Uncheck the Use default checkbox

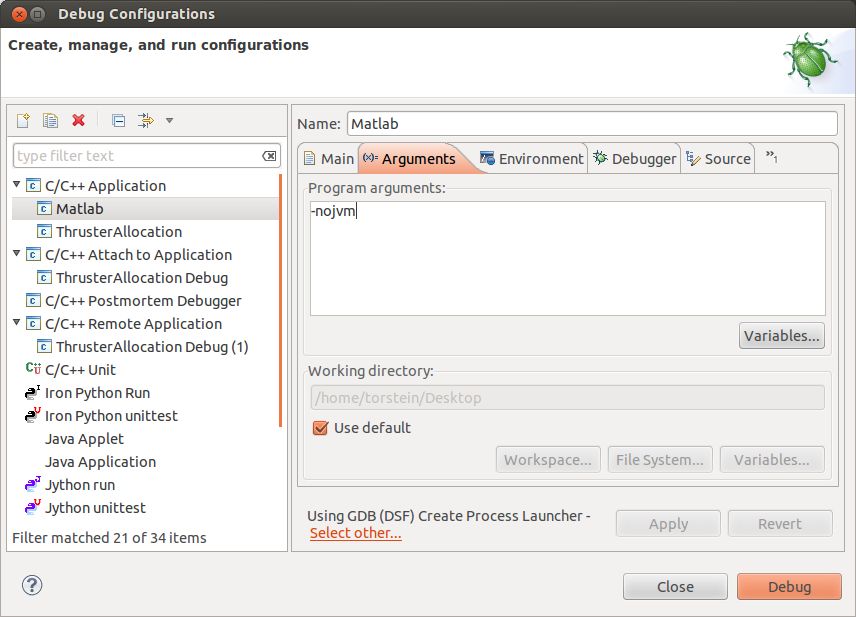[x=320, y=428]
